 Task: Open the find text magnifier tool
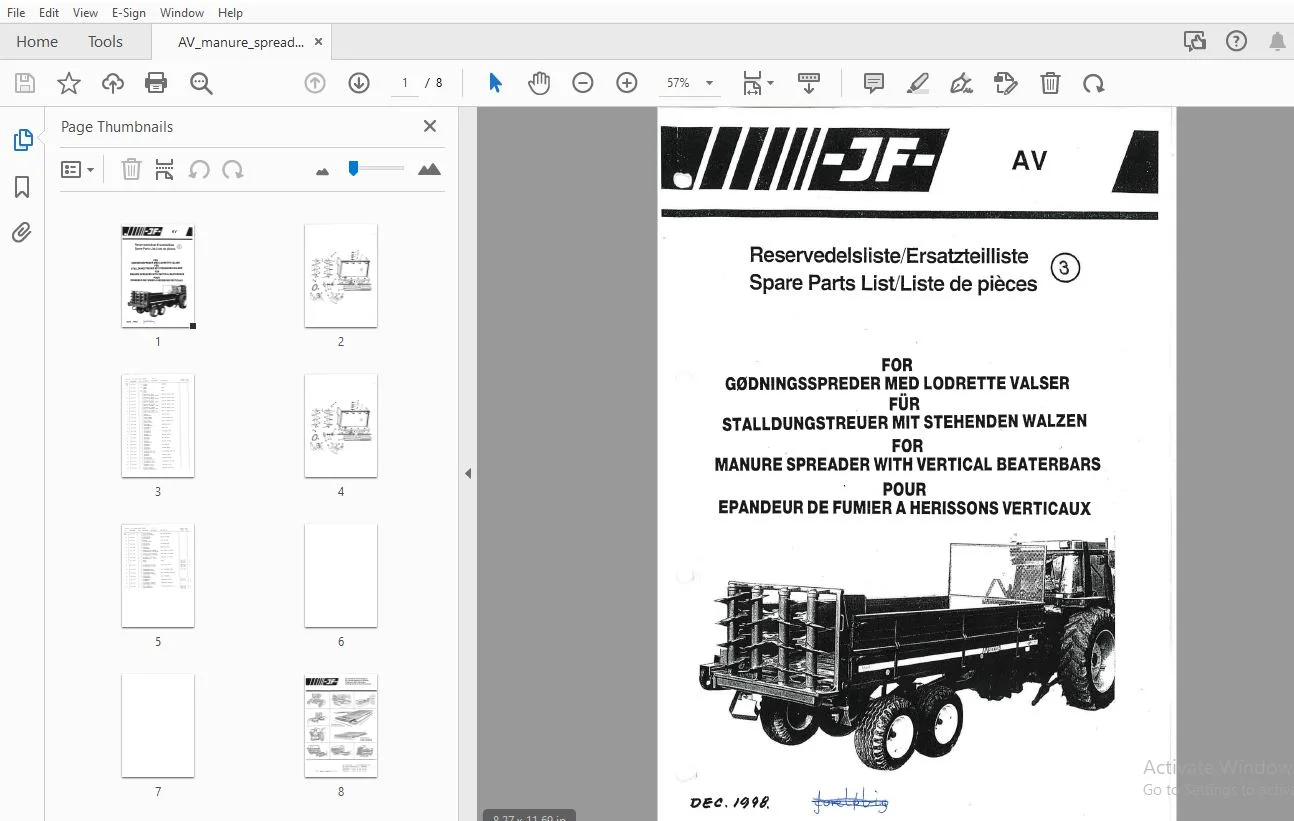pyautogui.click(x=201, y=83)
